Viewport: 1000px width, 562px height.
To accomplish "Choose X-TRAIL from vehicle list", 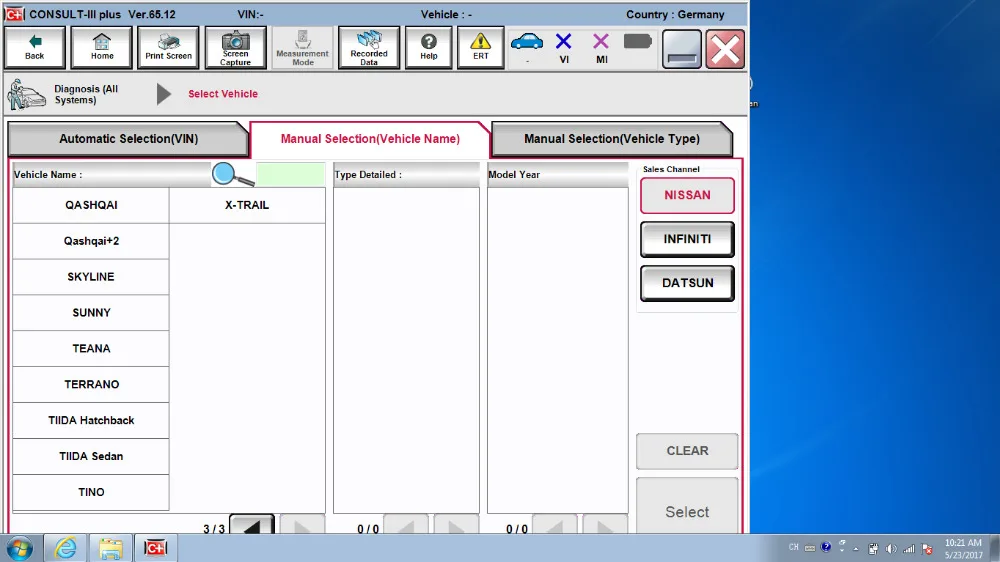I will click(x=247, y=205).
